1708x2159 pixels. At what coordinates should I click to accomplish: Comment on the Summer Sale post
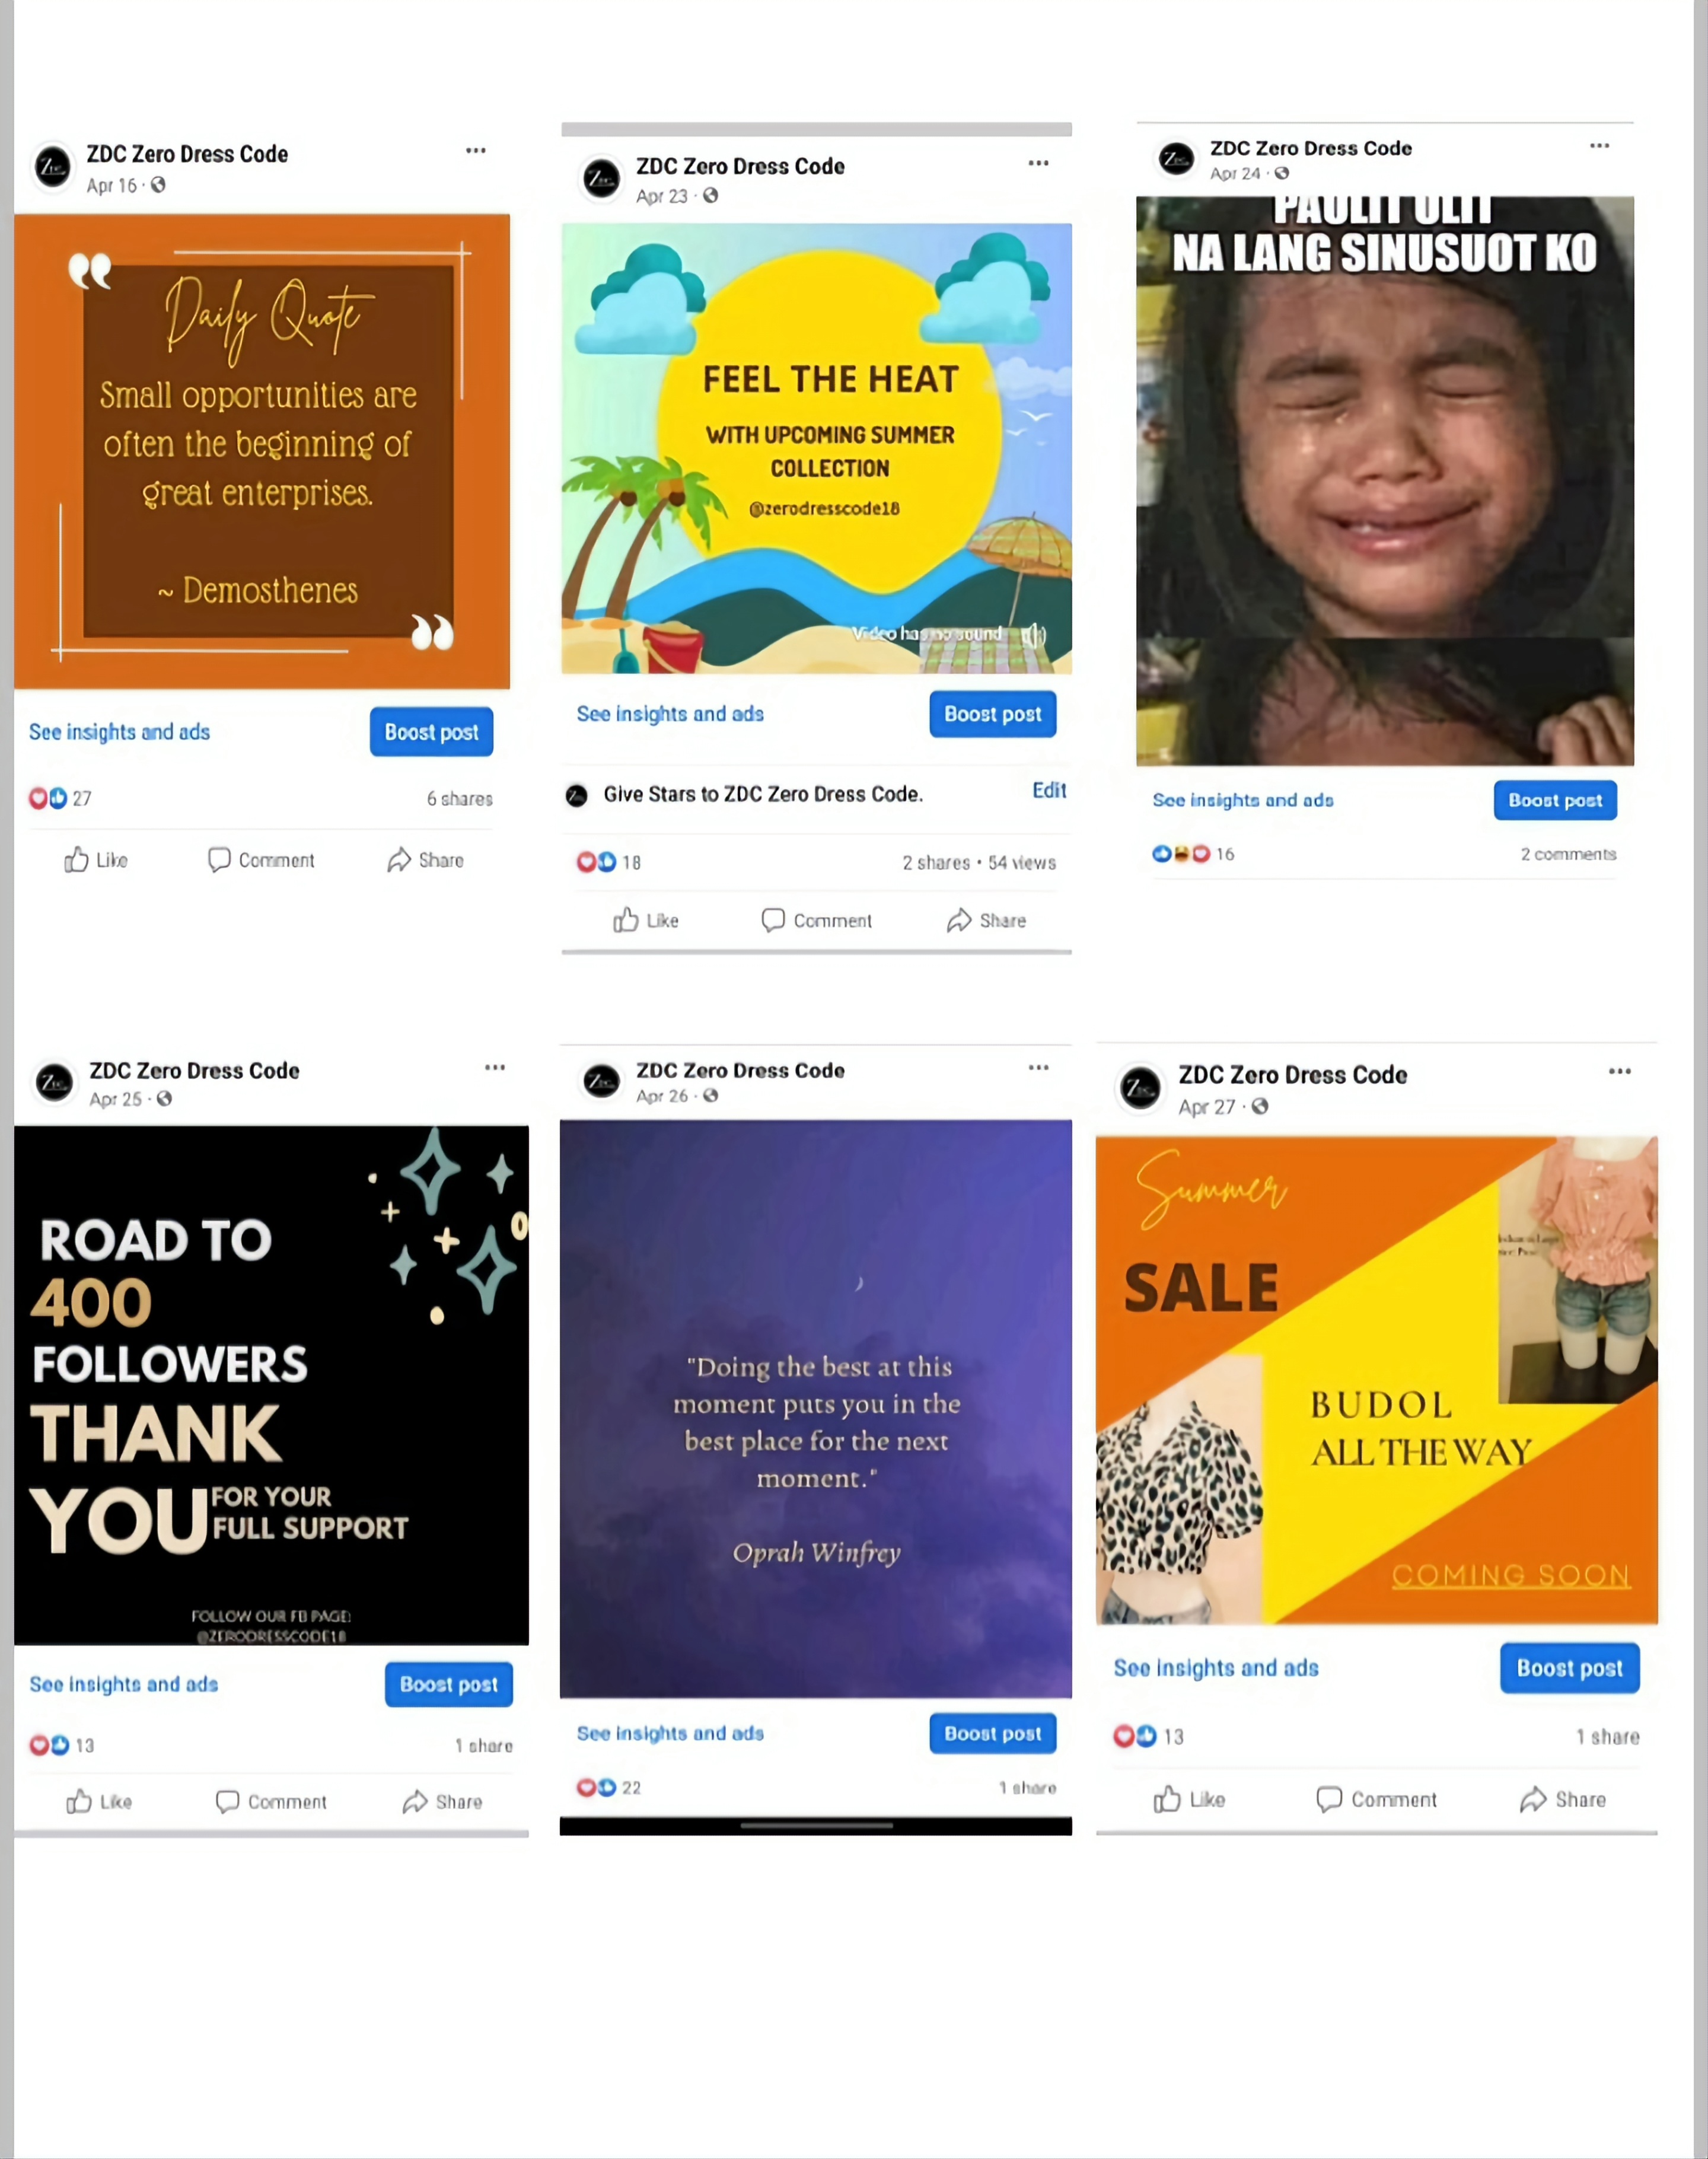pos(1377,1799)
